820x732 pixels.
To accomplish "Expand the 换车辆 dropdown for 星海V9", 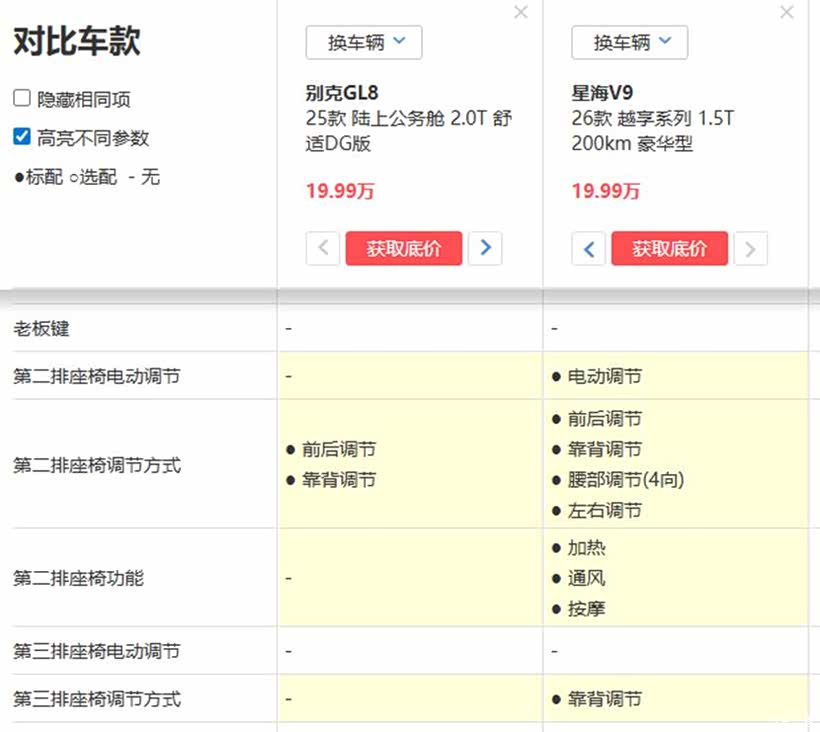I will 630,43.
